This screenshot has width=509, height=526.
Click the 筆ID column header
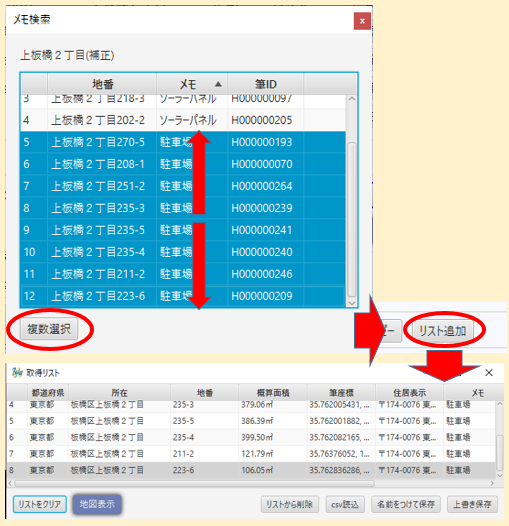(265, 84)
